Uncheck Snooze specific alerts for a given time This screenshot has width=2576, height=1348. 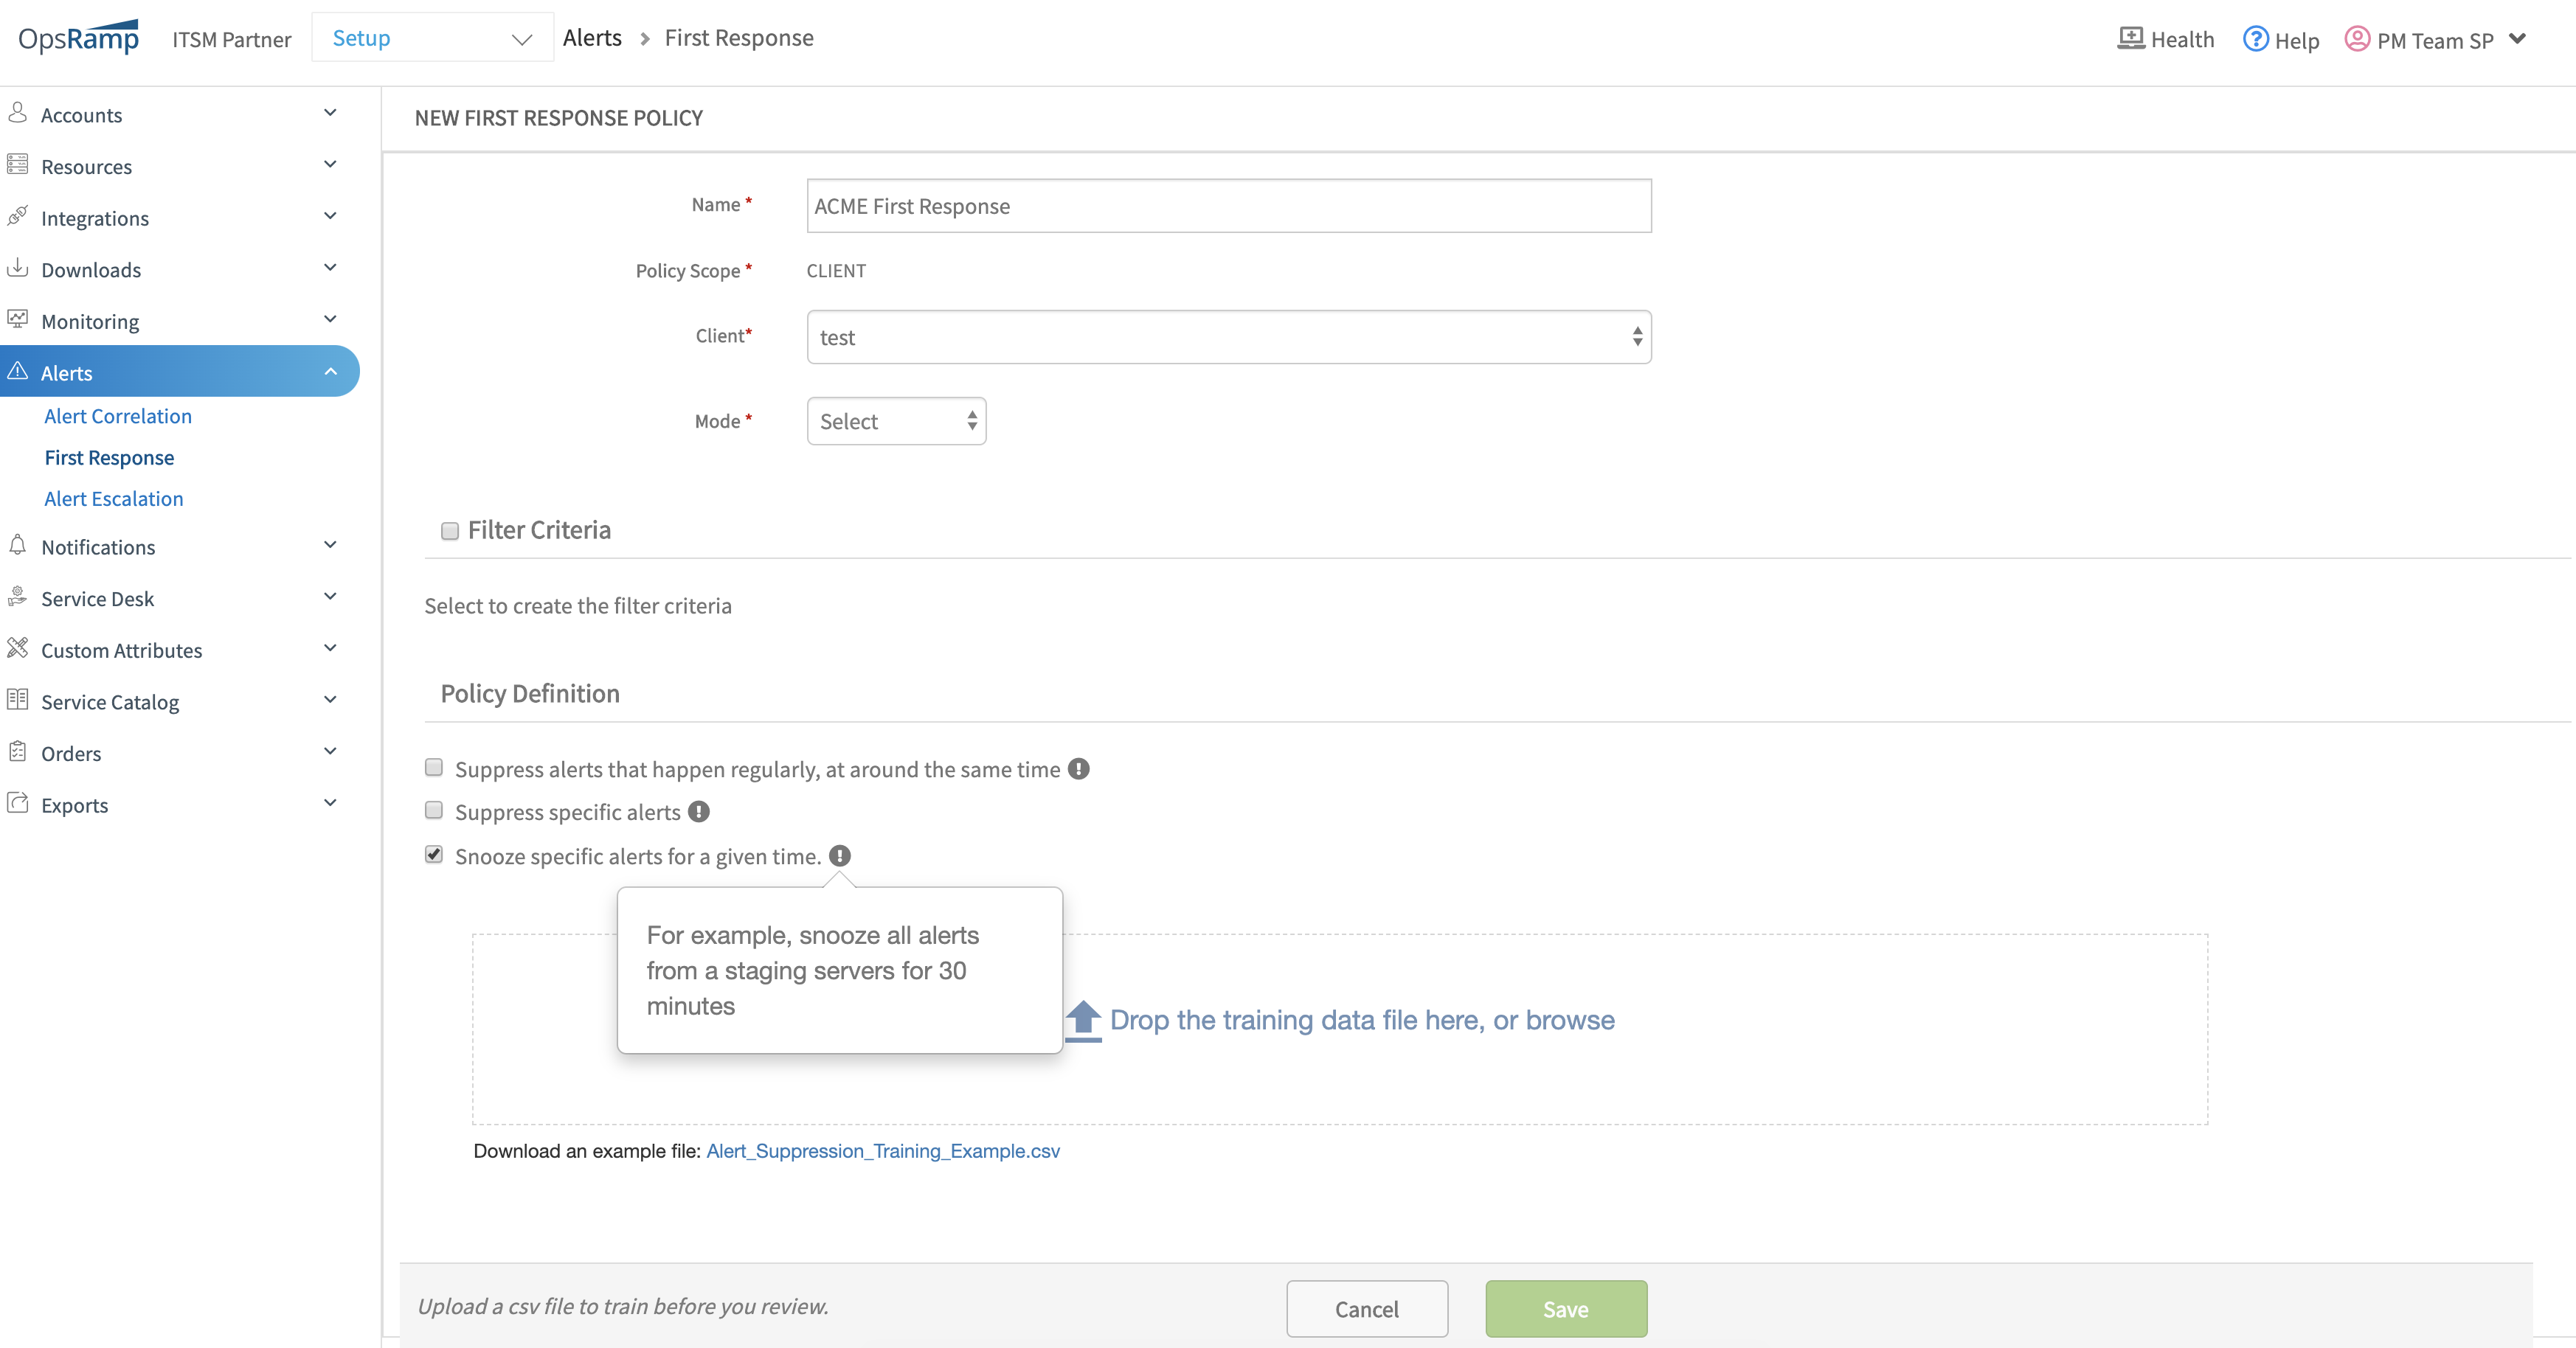click(434, 854)
